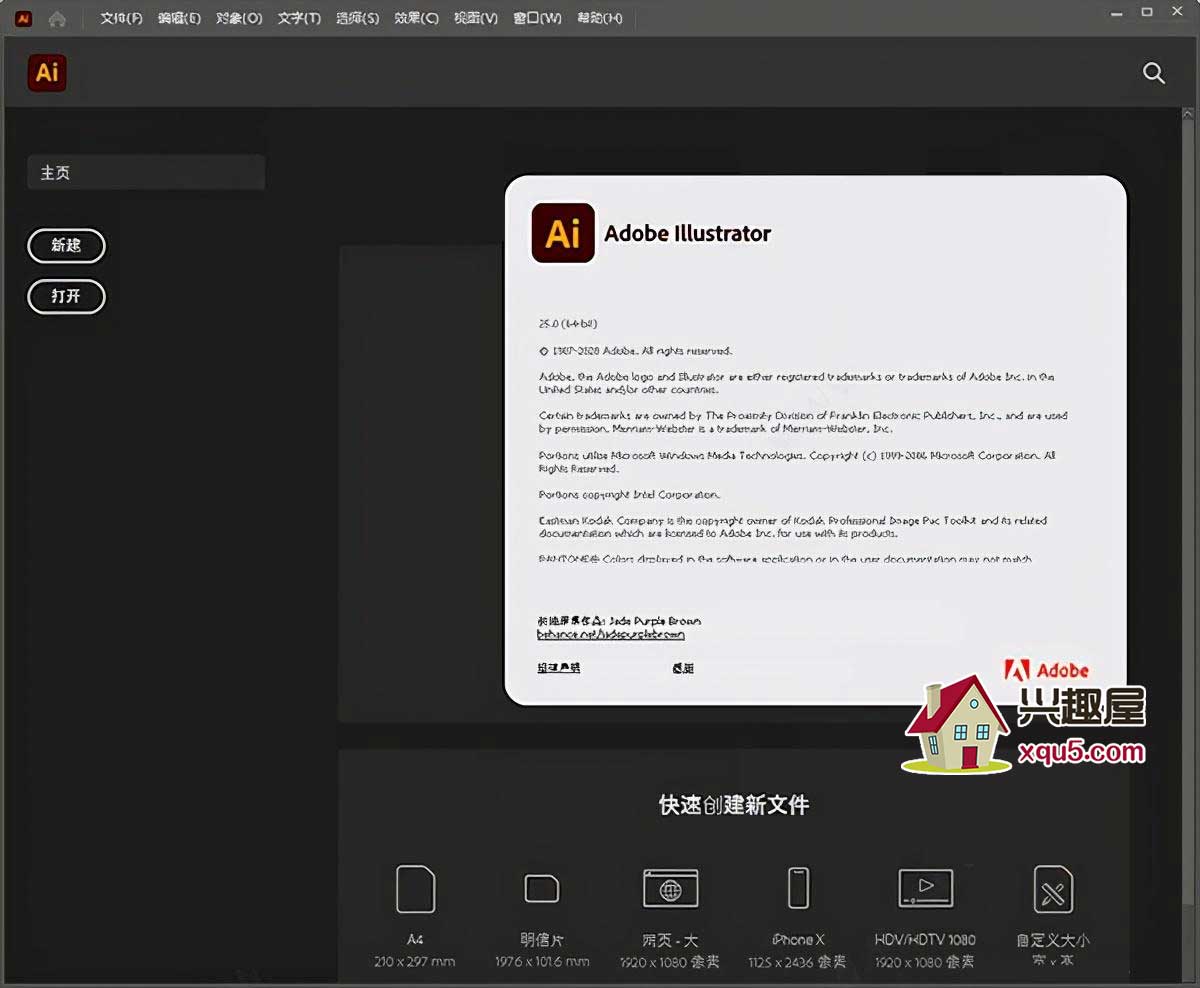
Task: Click the 打开 (Open) button
Action: tap(66, 297)
